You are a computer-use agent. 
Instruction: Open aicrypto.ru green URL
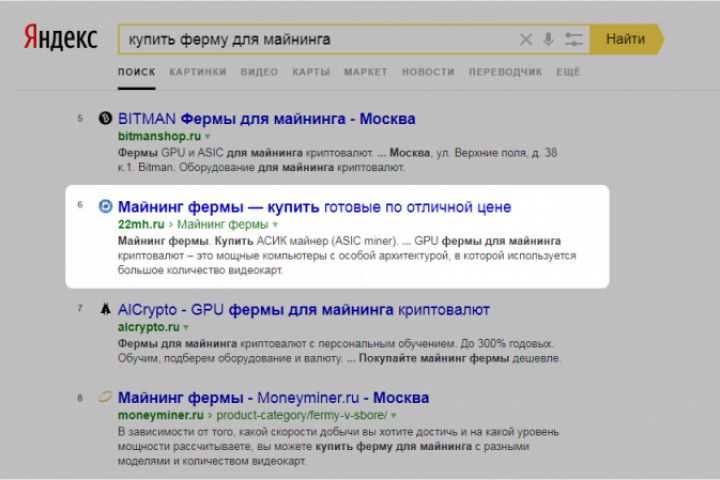coord(149,327)
